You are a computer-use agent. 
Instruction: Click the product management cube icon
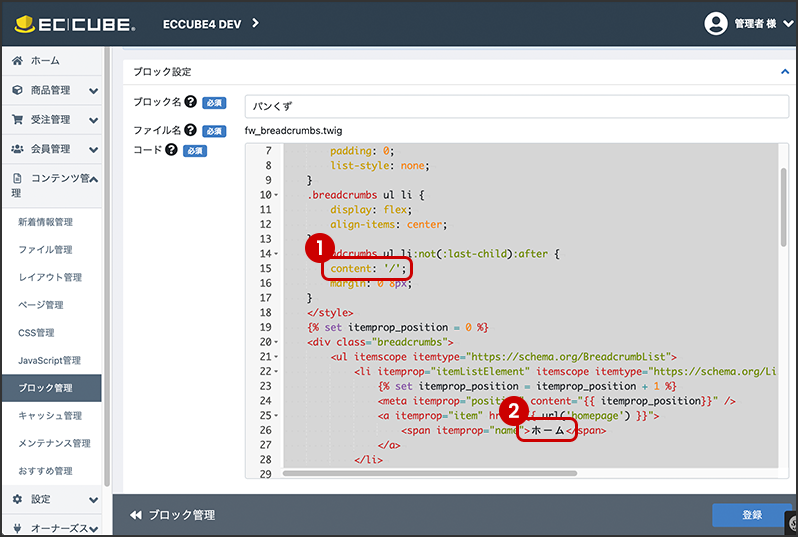[x=18, y=90]
